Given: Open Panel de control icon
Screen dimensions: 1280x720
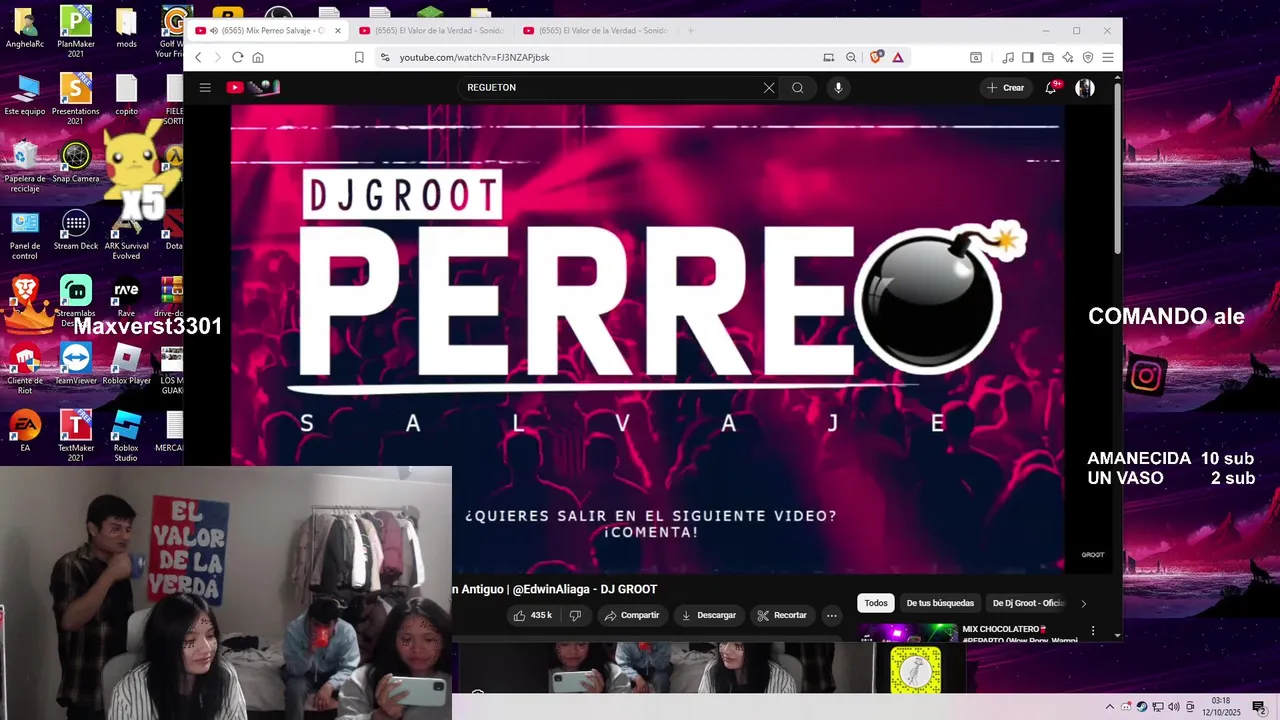Looking at the screenshot, I should [25, 235].
